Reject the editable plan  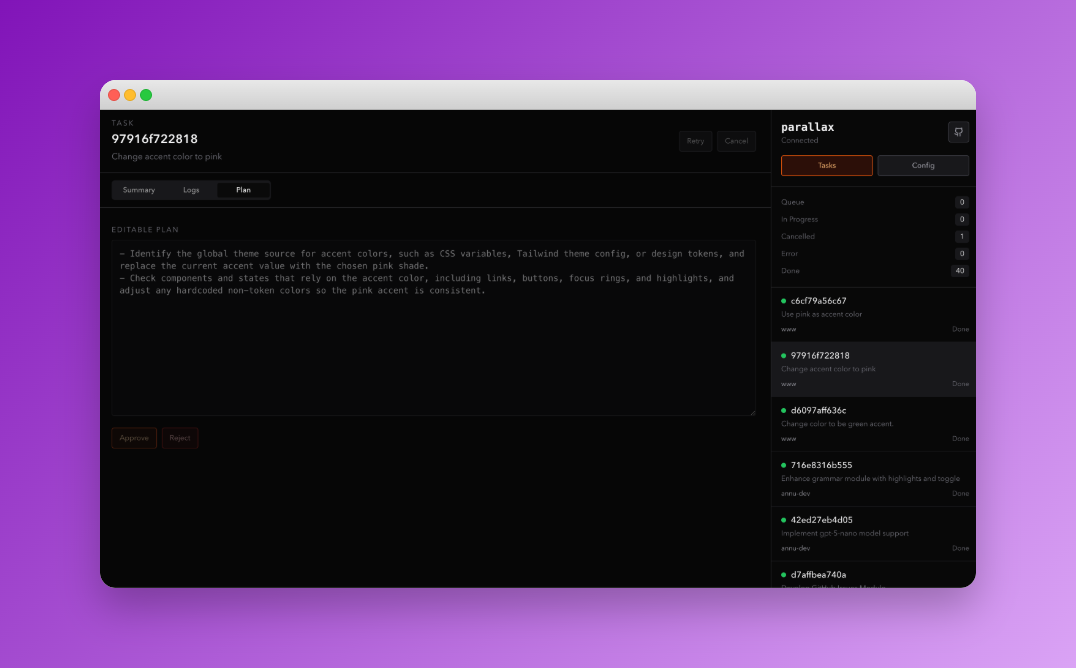pyautogui.click(x=180, y=438)
